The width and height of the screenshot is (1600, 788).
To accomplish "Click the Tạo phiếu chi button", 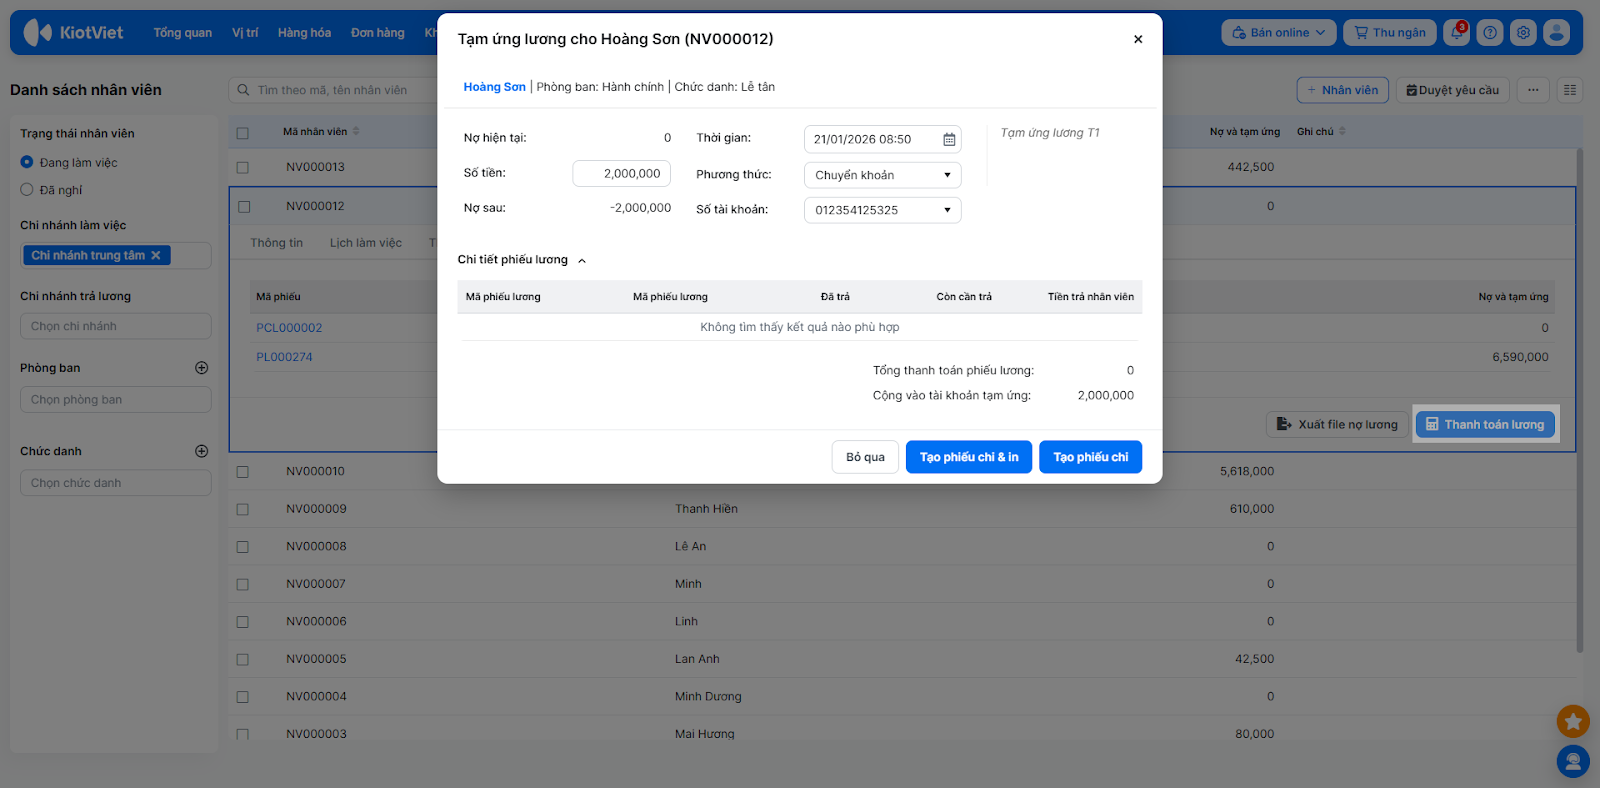I will tap(1090, 457).
